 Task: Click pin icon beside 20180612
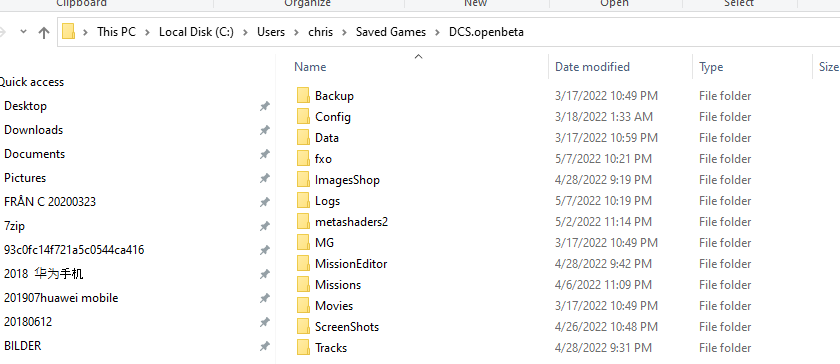[265, 322]
